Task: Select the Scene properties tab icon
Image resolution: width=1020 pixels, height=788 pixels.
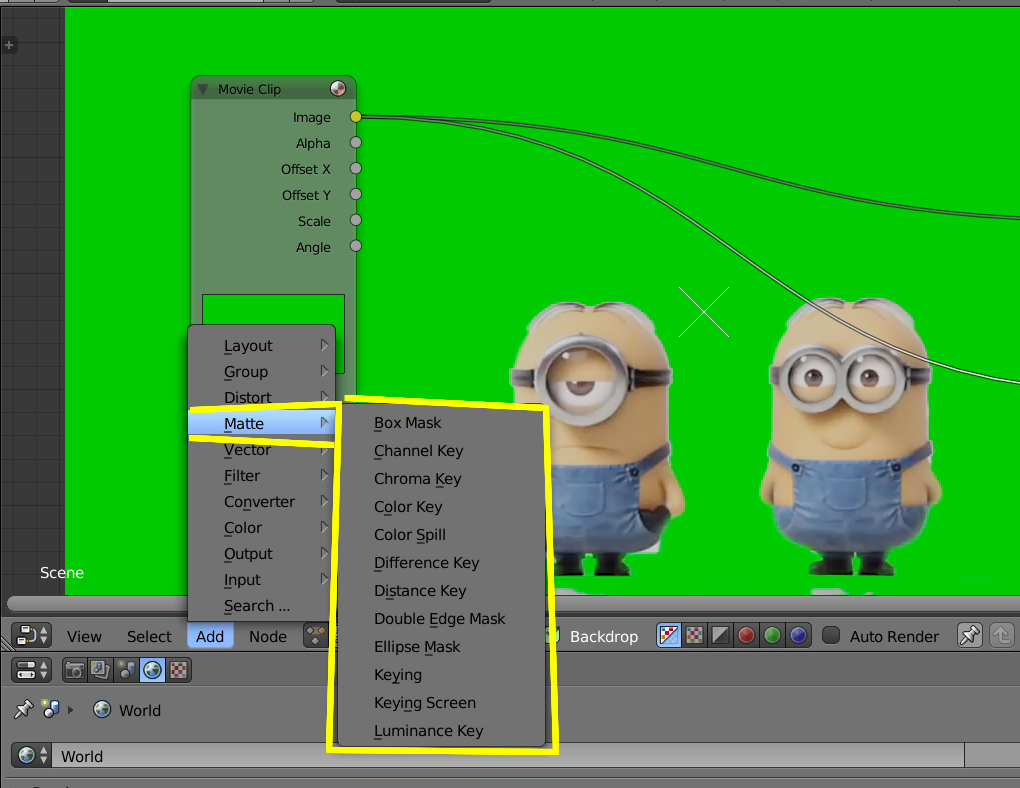Action: point(126,670)
